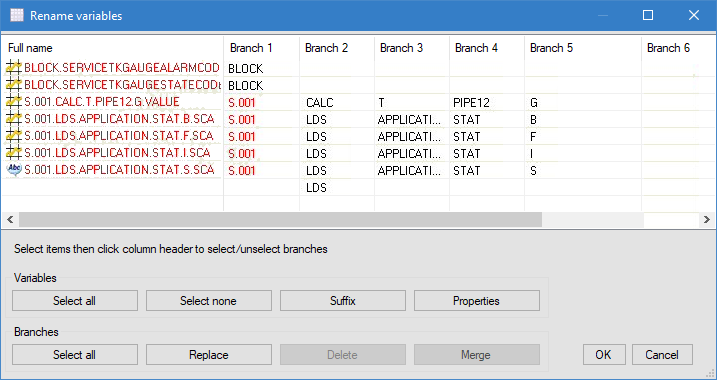
Task: Click the horizontal scrollbar left arrow
Action: tap(10, 220)
